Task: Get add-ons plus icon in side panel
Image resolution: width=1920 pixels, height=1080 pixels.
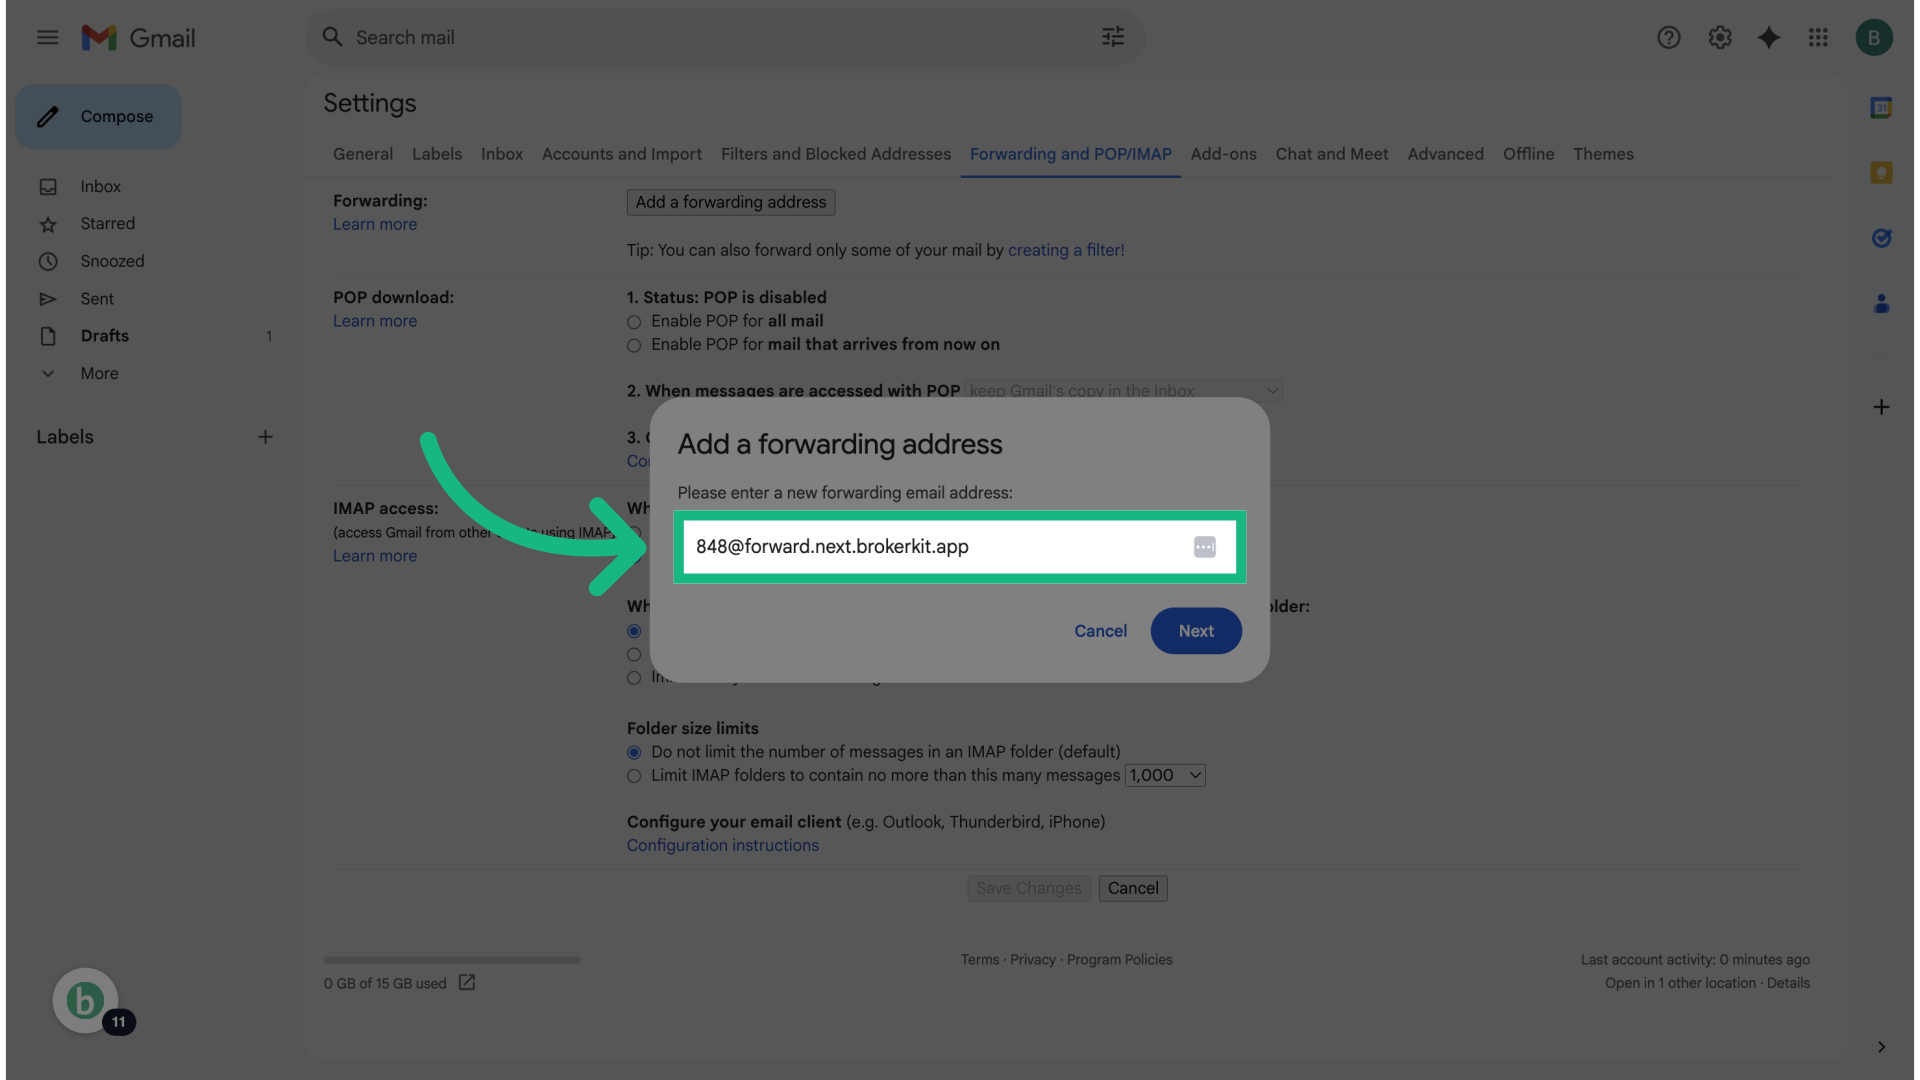Action: pos(1881,407)
